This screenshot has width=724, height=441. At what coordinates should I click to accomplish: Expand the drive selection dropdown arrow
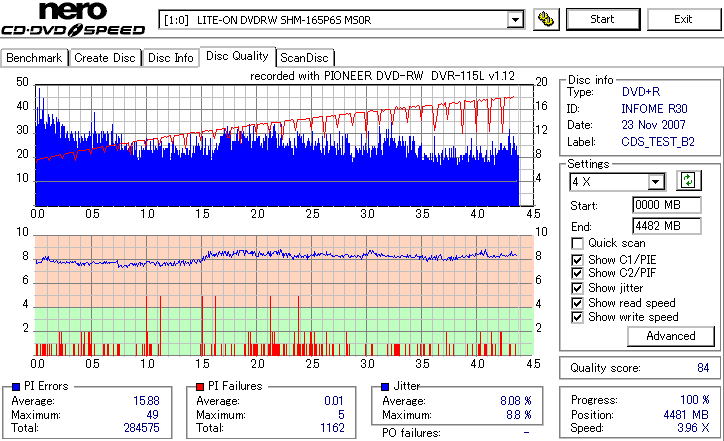[x=515, y=20]
